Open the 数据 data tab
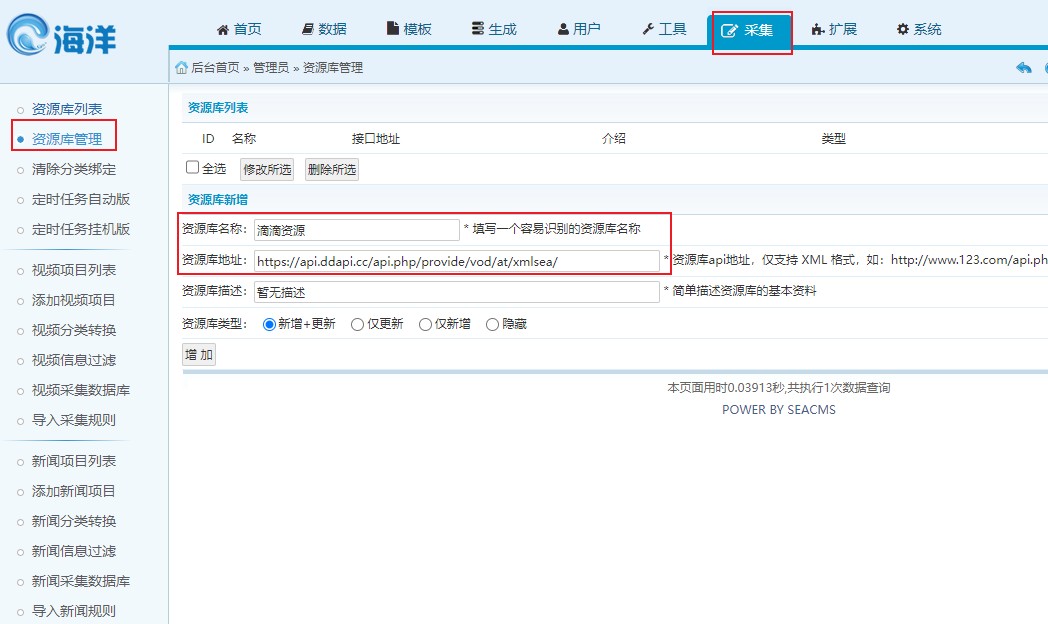Viewport: 1048px width, 624px height. 324,29
